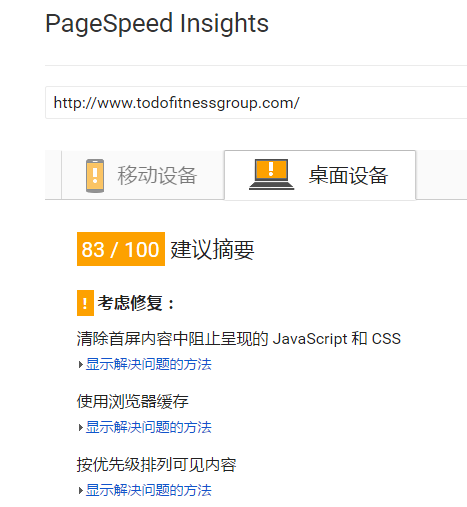
Task: Click the URL input field
Action: [x=256, y=103]
